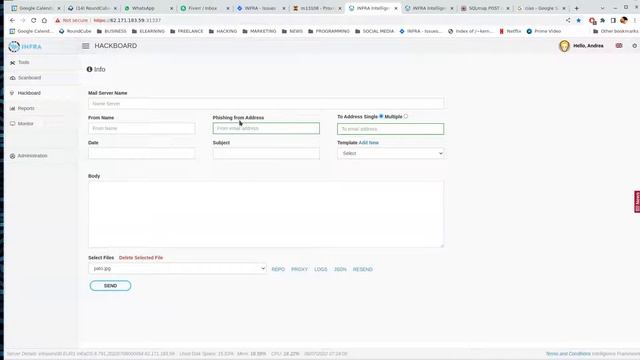
Task: Focus the To email address field
Action: click(390, 129)
